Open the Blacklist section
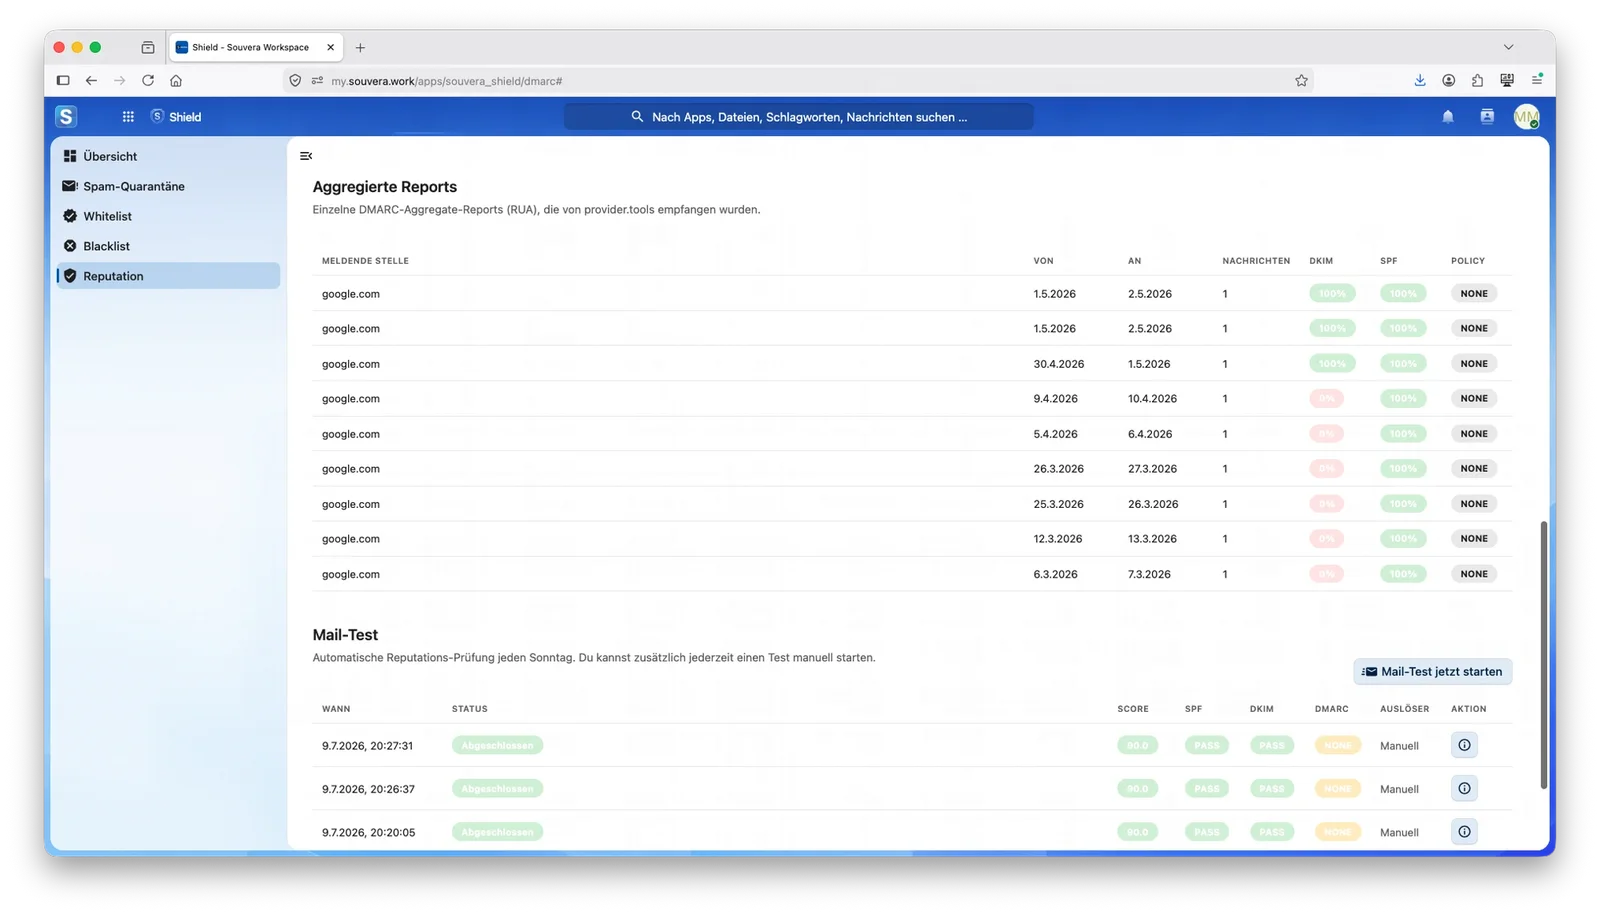The image size is (1600, 915). pyautogui.click(x=168, y=246)
